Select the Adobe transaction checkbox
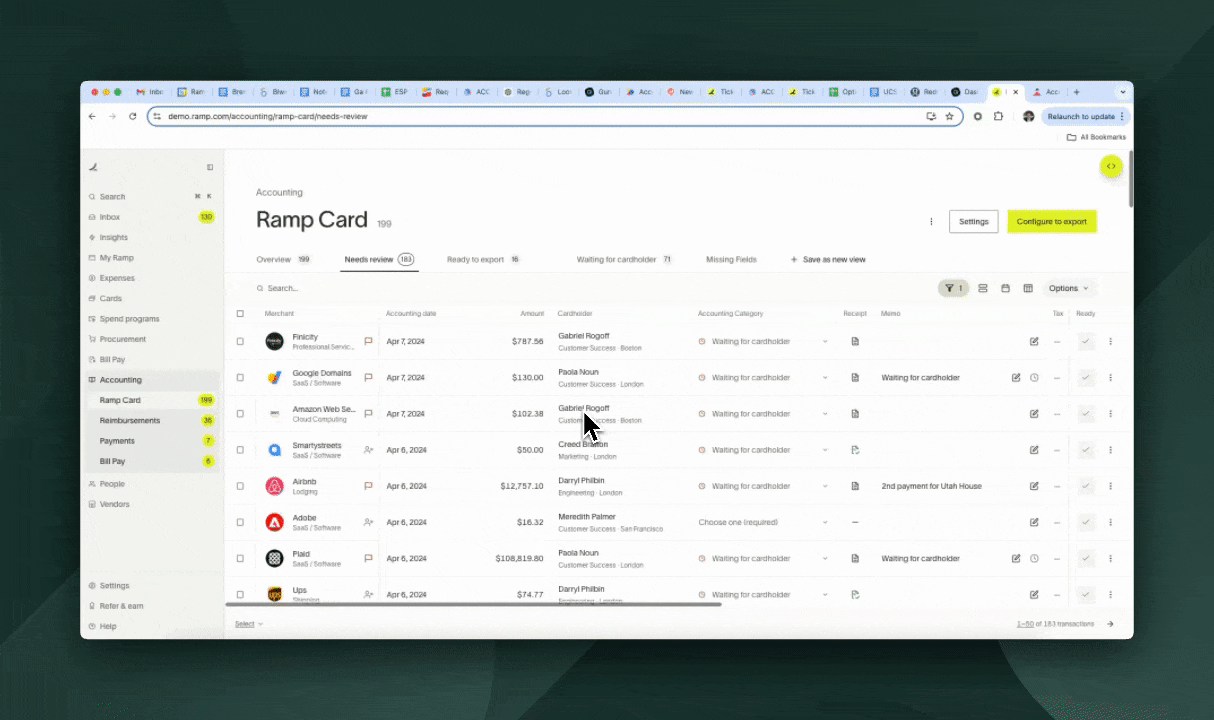This screenshot has width=1214, height=720. point(240,522)
